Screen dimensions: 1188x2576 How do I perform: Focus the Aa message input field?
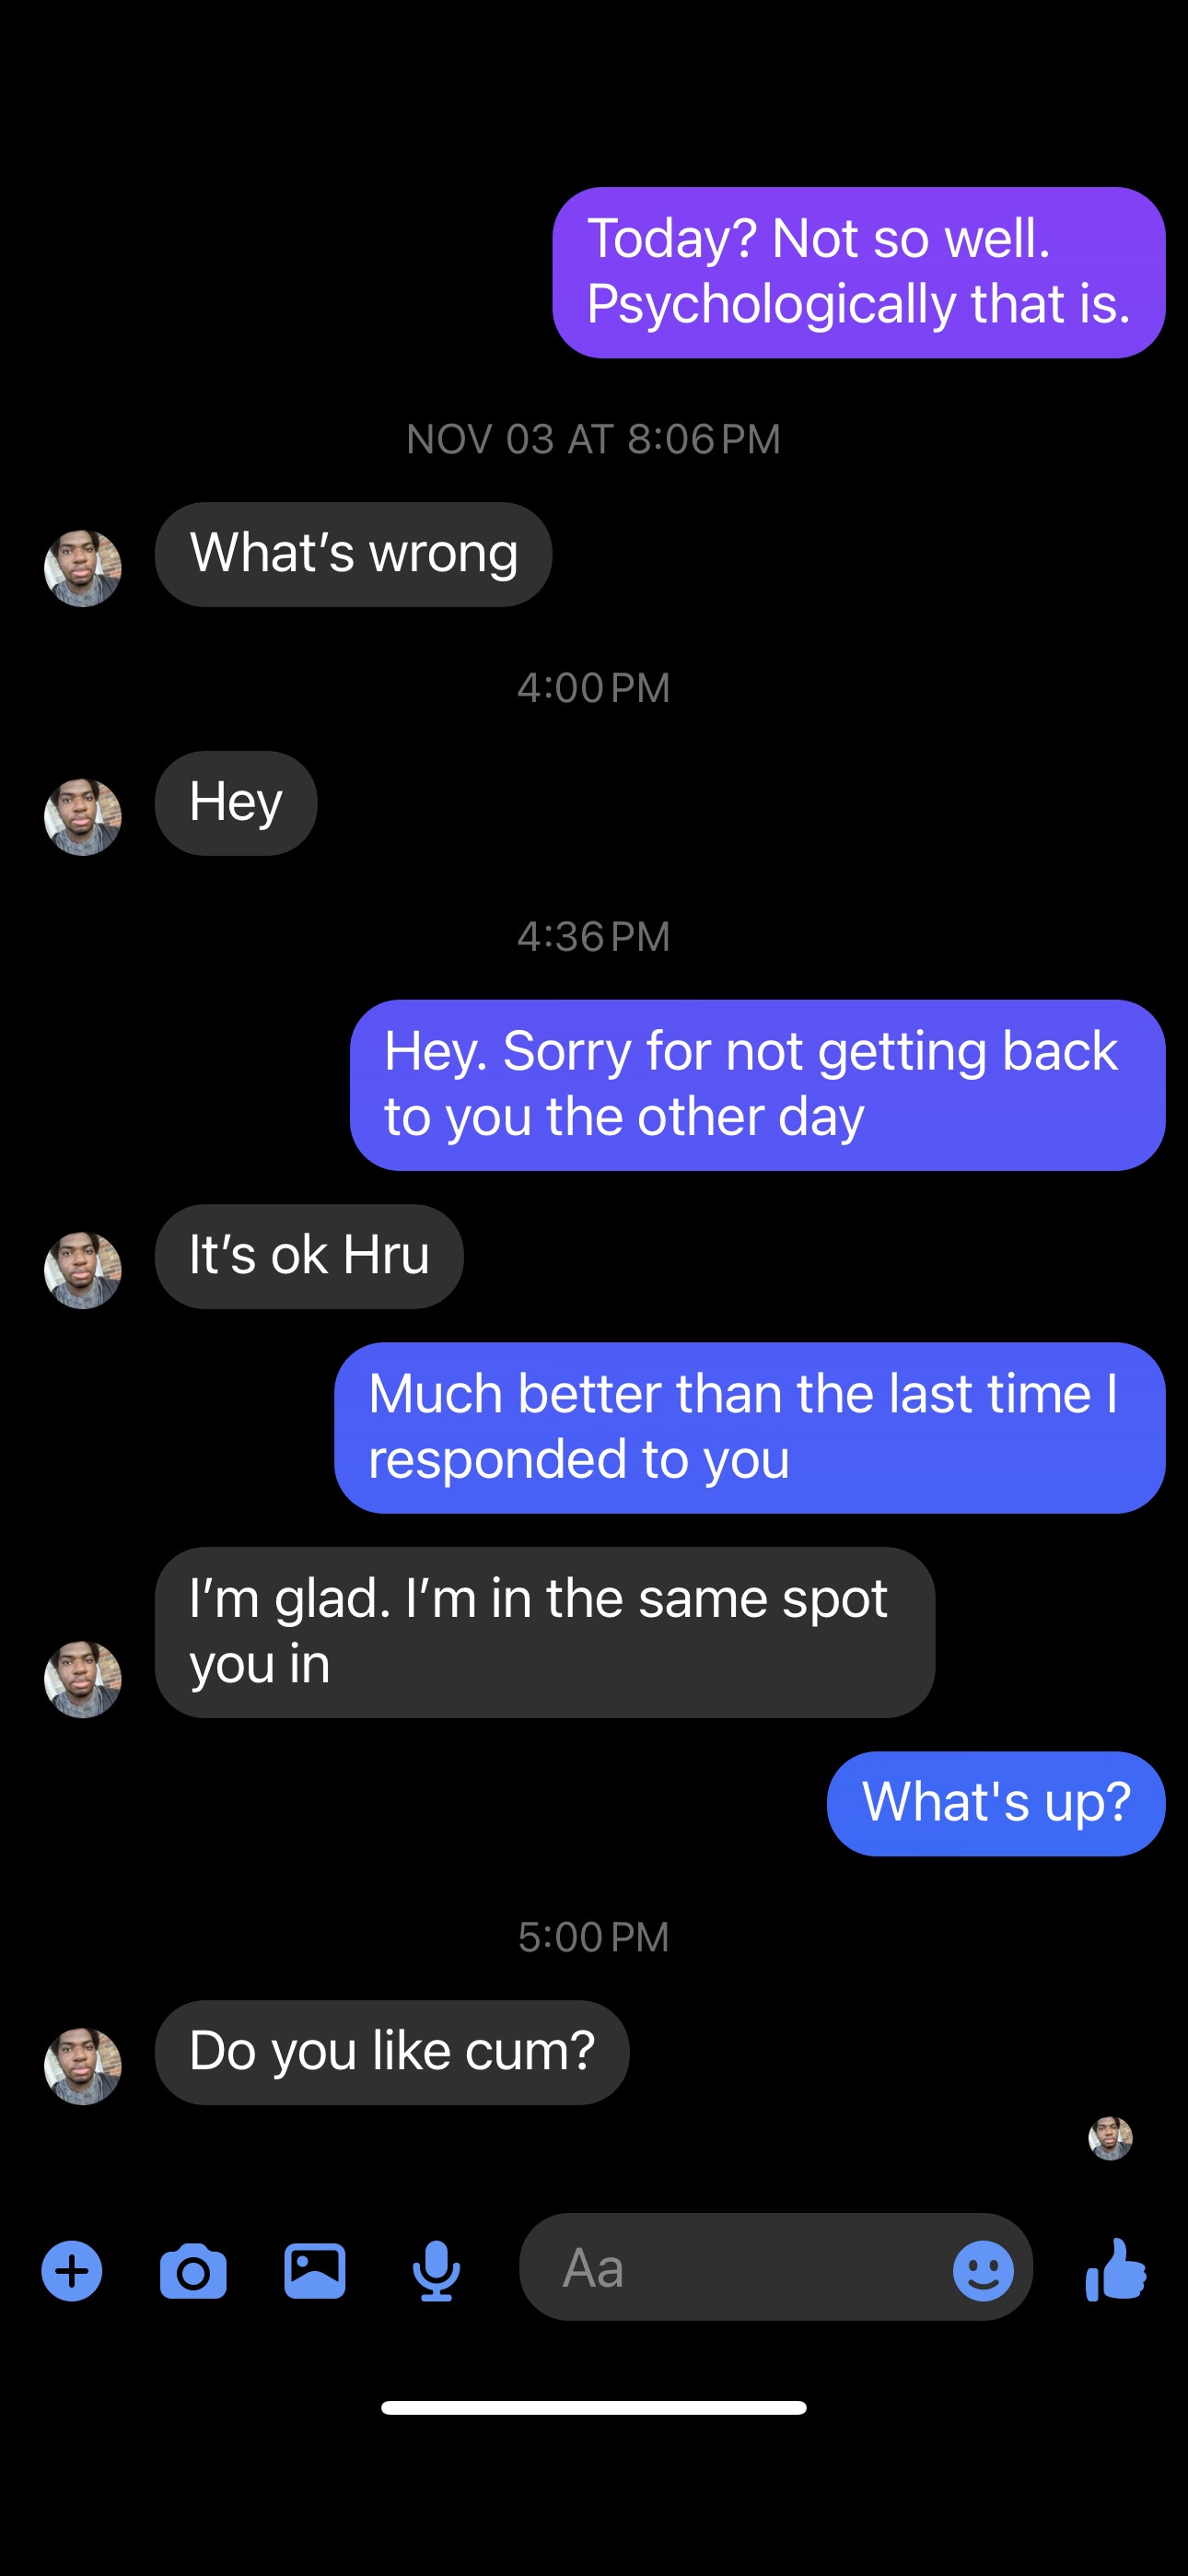tap(740, 2268)
